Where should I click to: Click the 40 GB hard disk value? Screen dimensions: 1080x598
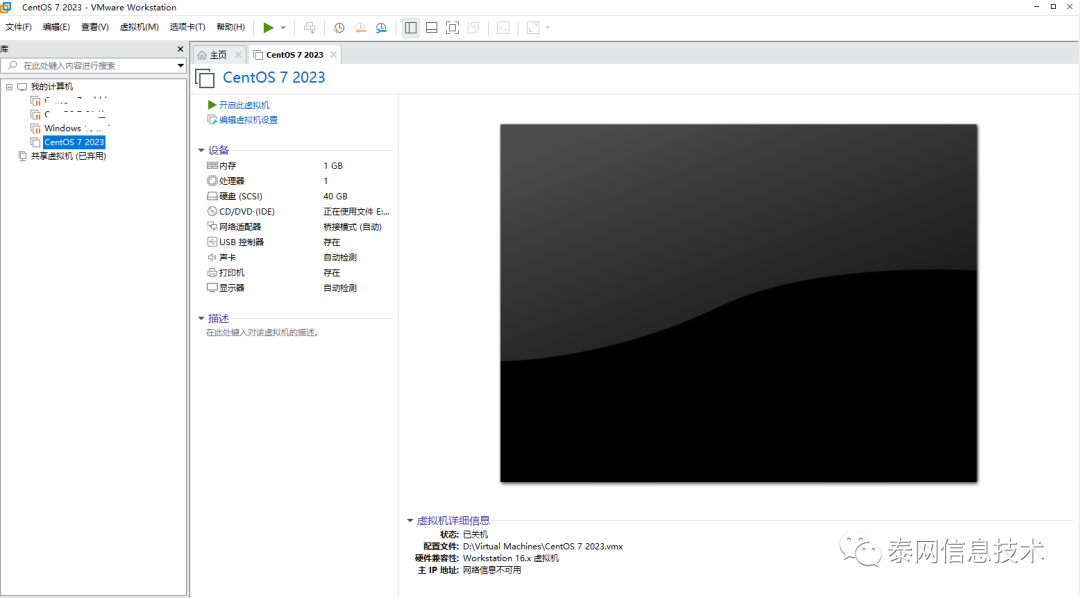click(x=335, y=196)
